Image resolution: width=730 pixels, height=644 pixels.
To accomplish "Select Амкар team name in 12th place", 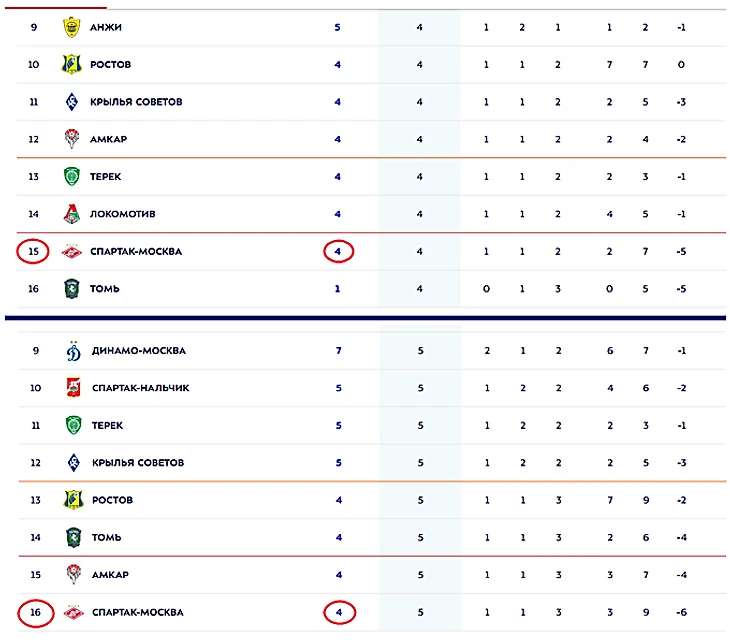I will pos(109,139).
